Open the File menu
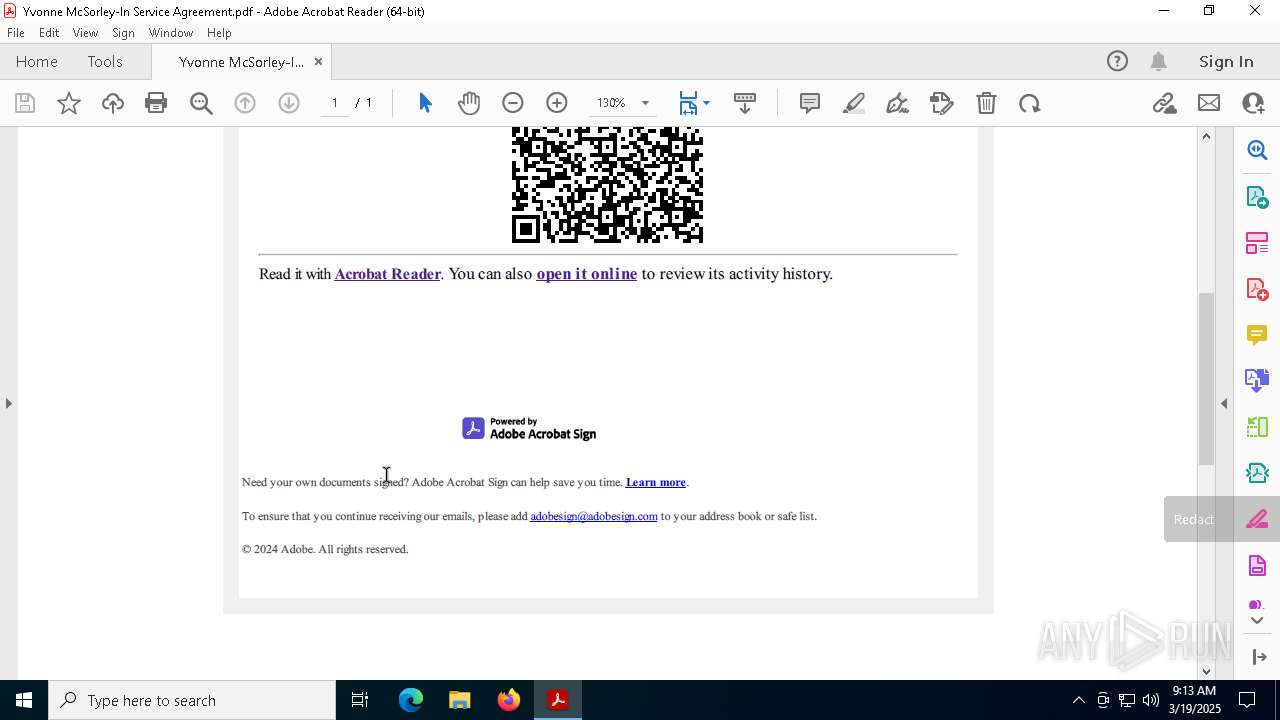The height and width of the screenshot is (720, 1280). tap(16, 32)
